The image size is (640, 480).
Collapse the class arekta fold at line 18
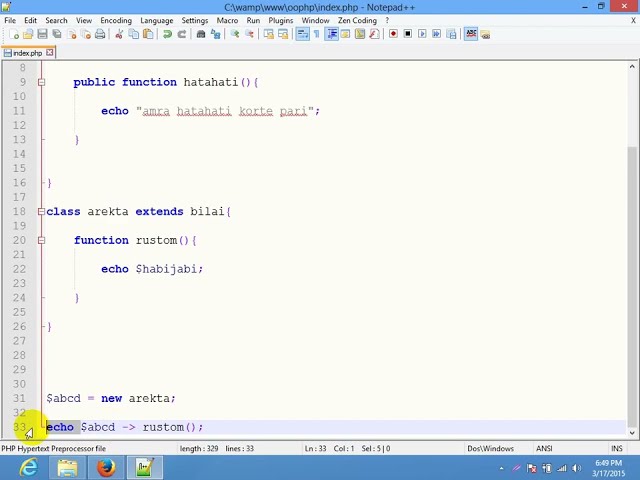[41, 211]
